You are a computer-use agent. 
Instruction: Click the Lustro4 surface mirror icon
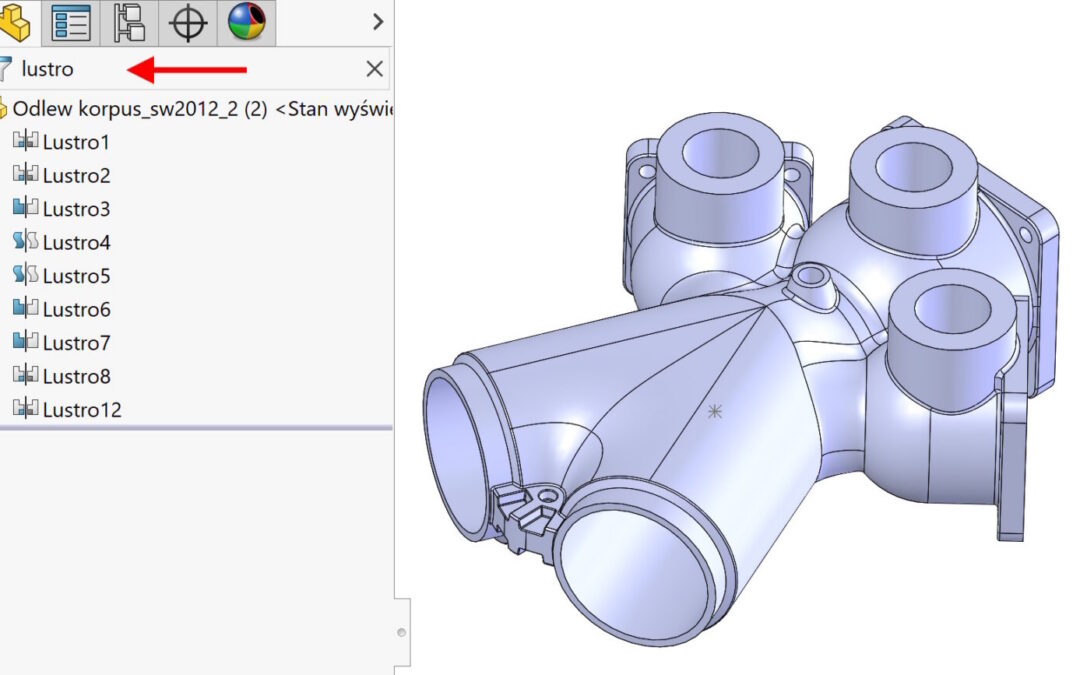[25, 242]
